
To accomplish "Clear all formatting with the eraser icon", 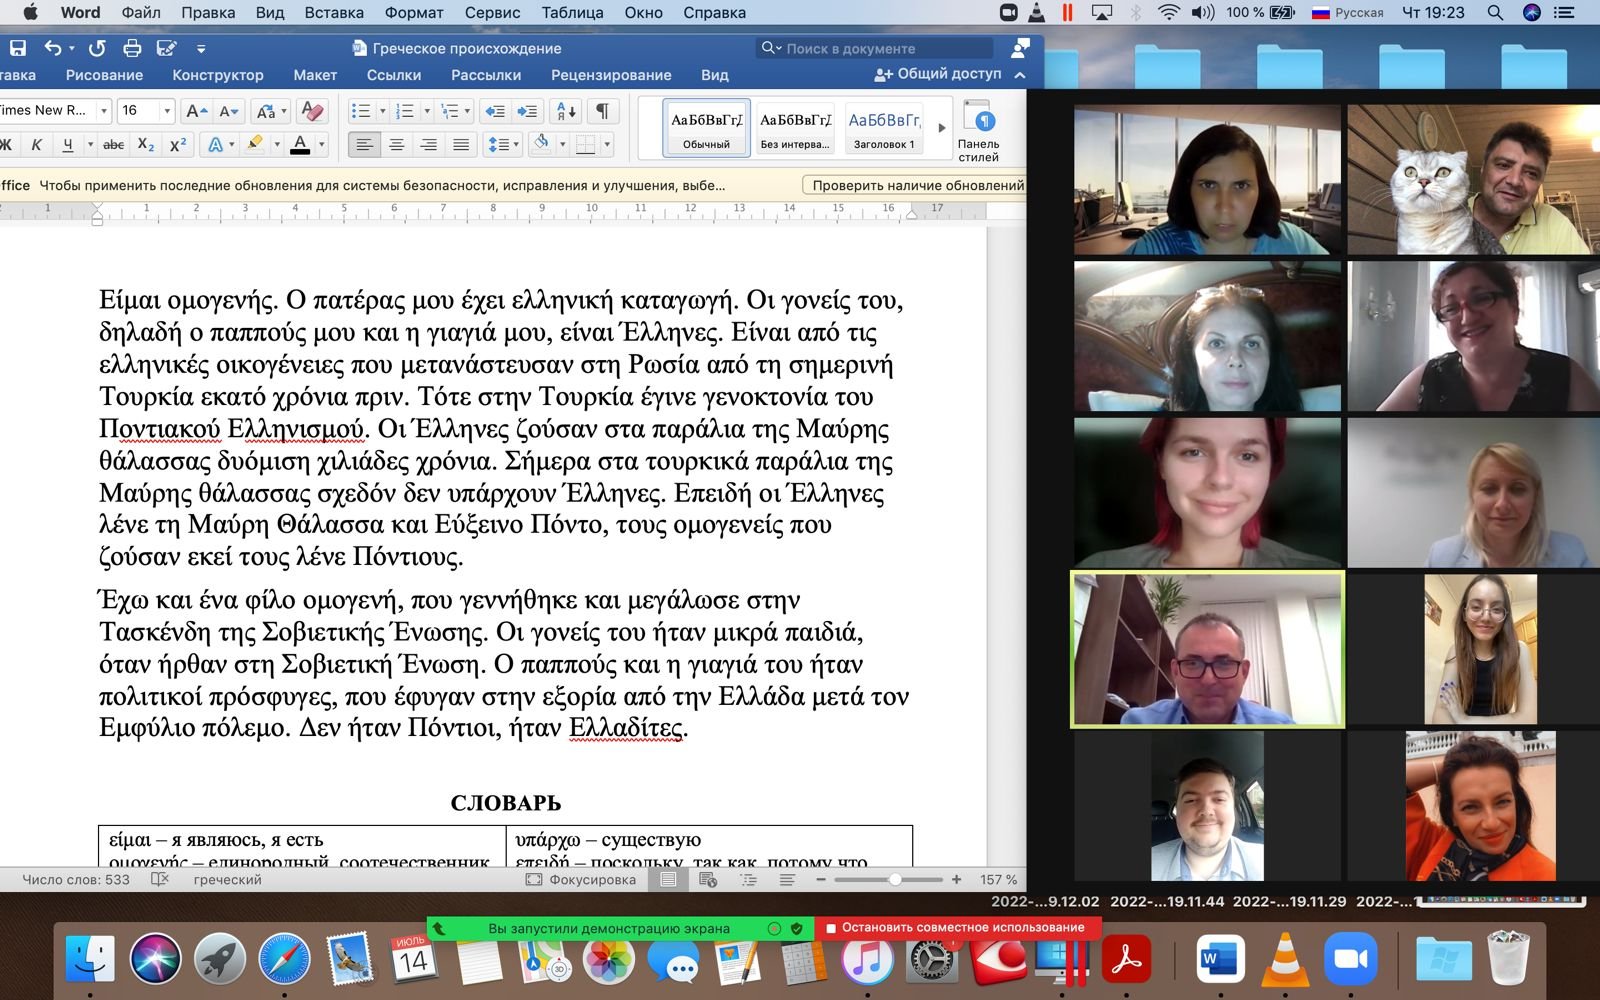I will click(x=312, y=111).
